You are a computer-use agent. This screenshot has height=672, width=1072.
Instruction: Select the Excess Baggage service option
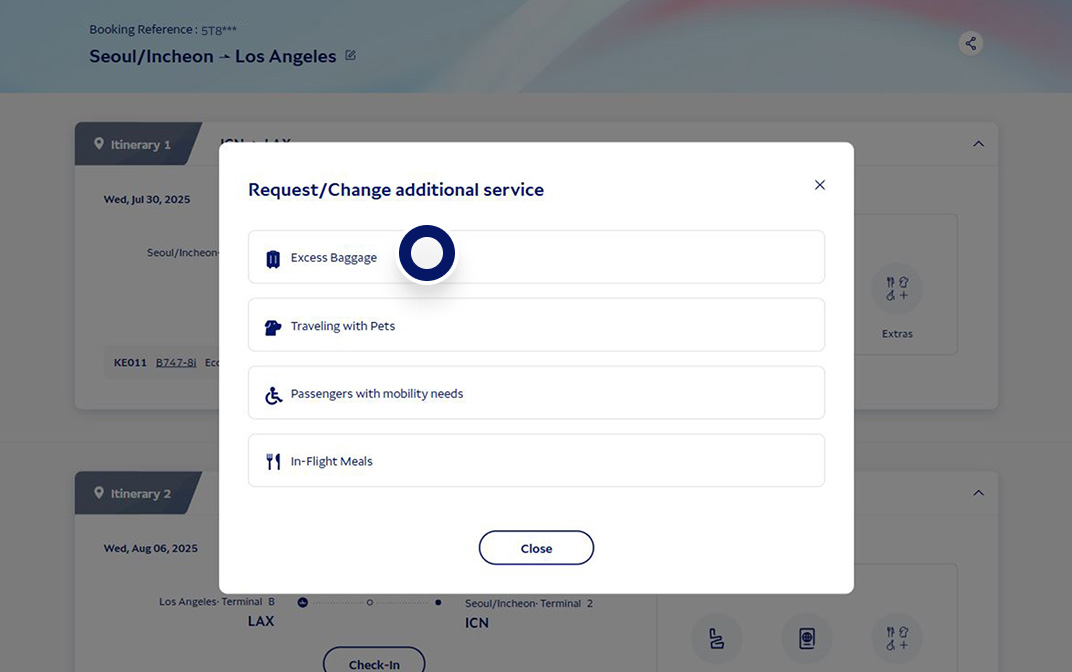[x=536, y=257]
